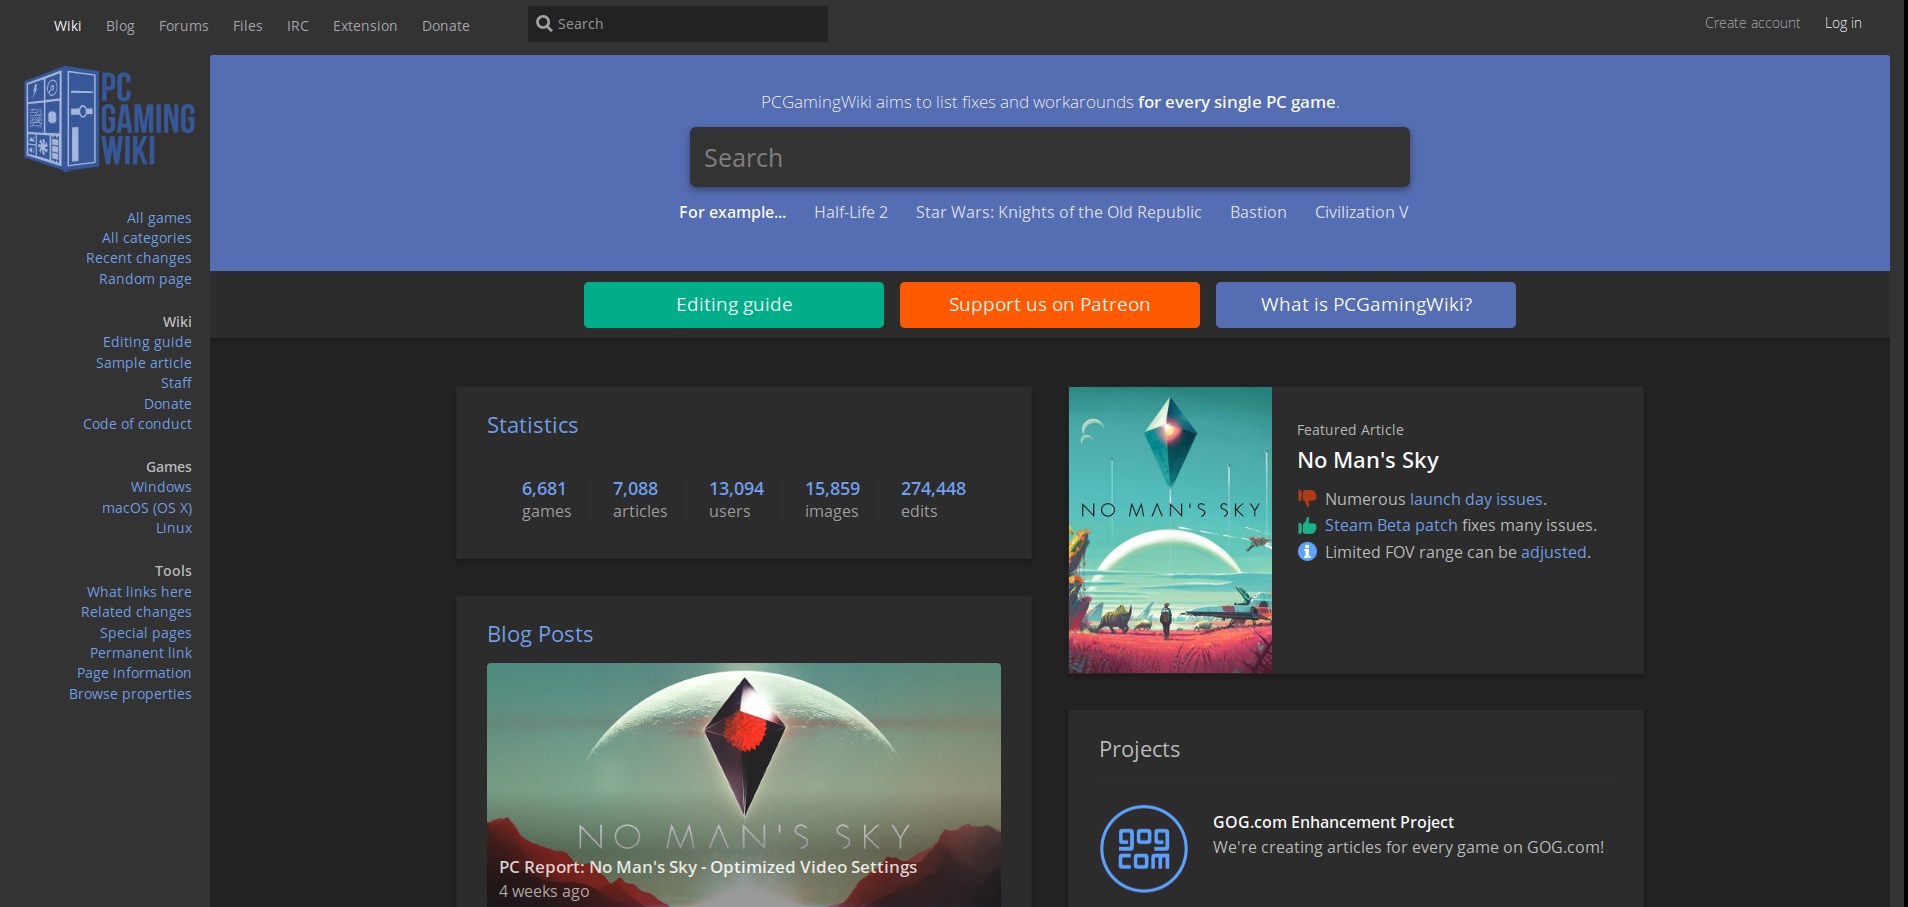The height and width of the screenshot is (907, 1908).
Task: Click the blue info icon beside Limited FOV
Action: (1307, 551)
